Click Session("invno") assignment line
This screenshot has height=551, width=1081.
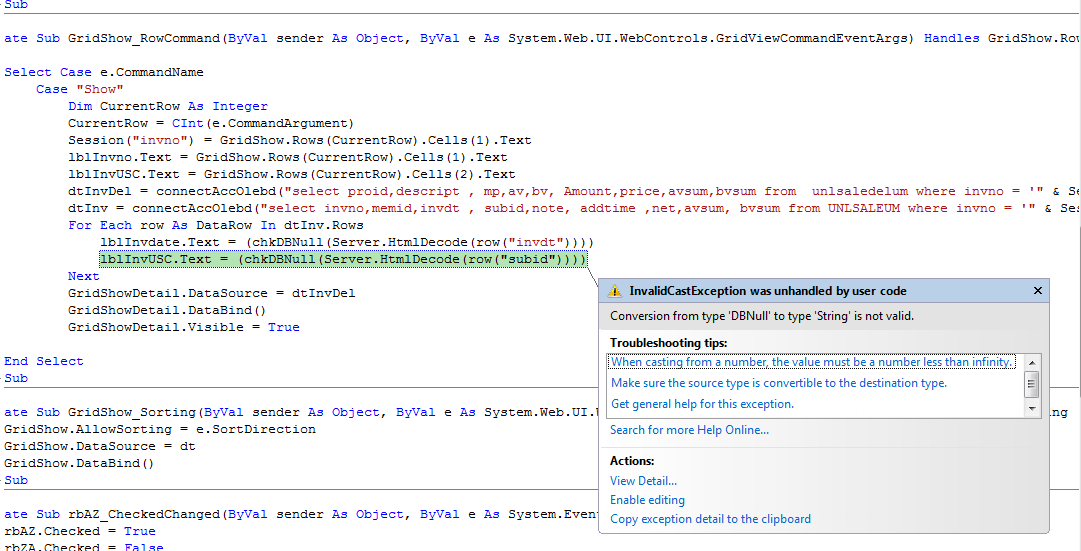(x=299, y=140)
